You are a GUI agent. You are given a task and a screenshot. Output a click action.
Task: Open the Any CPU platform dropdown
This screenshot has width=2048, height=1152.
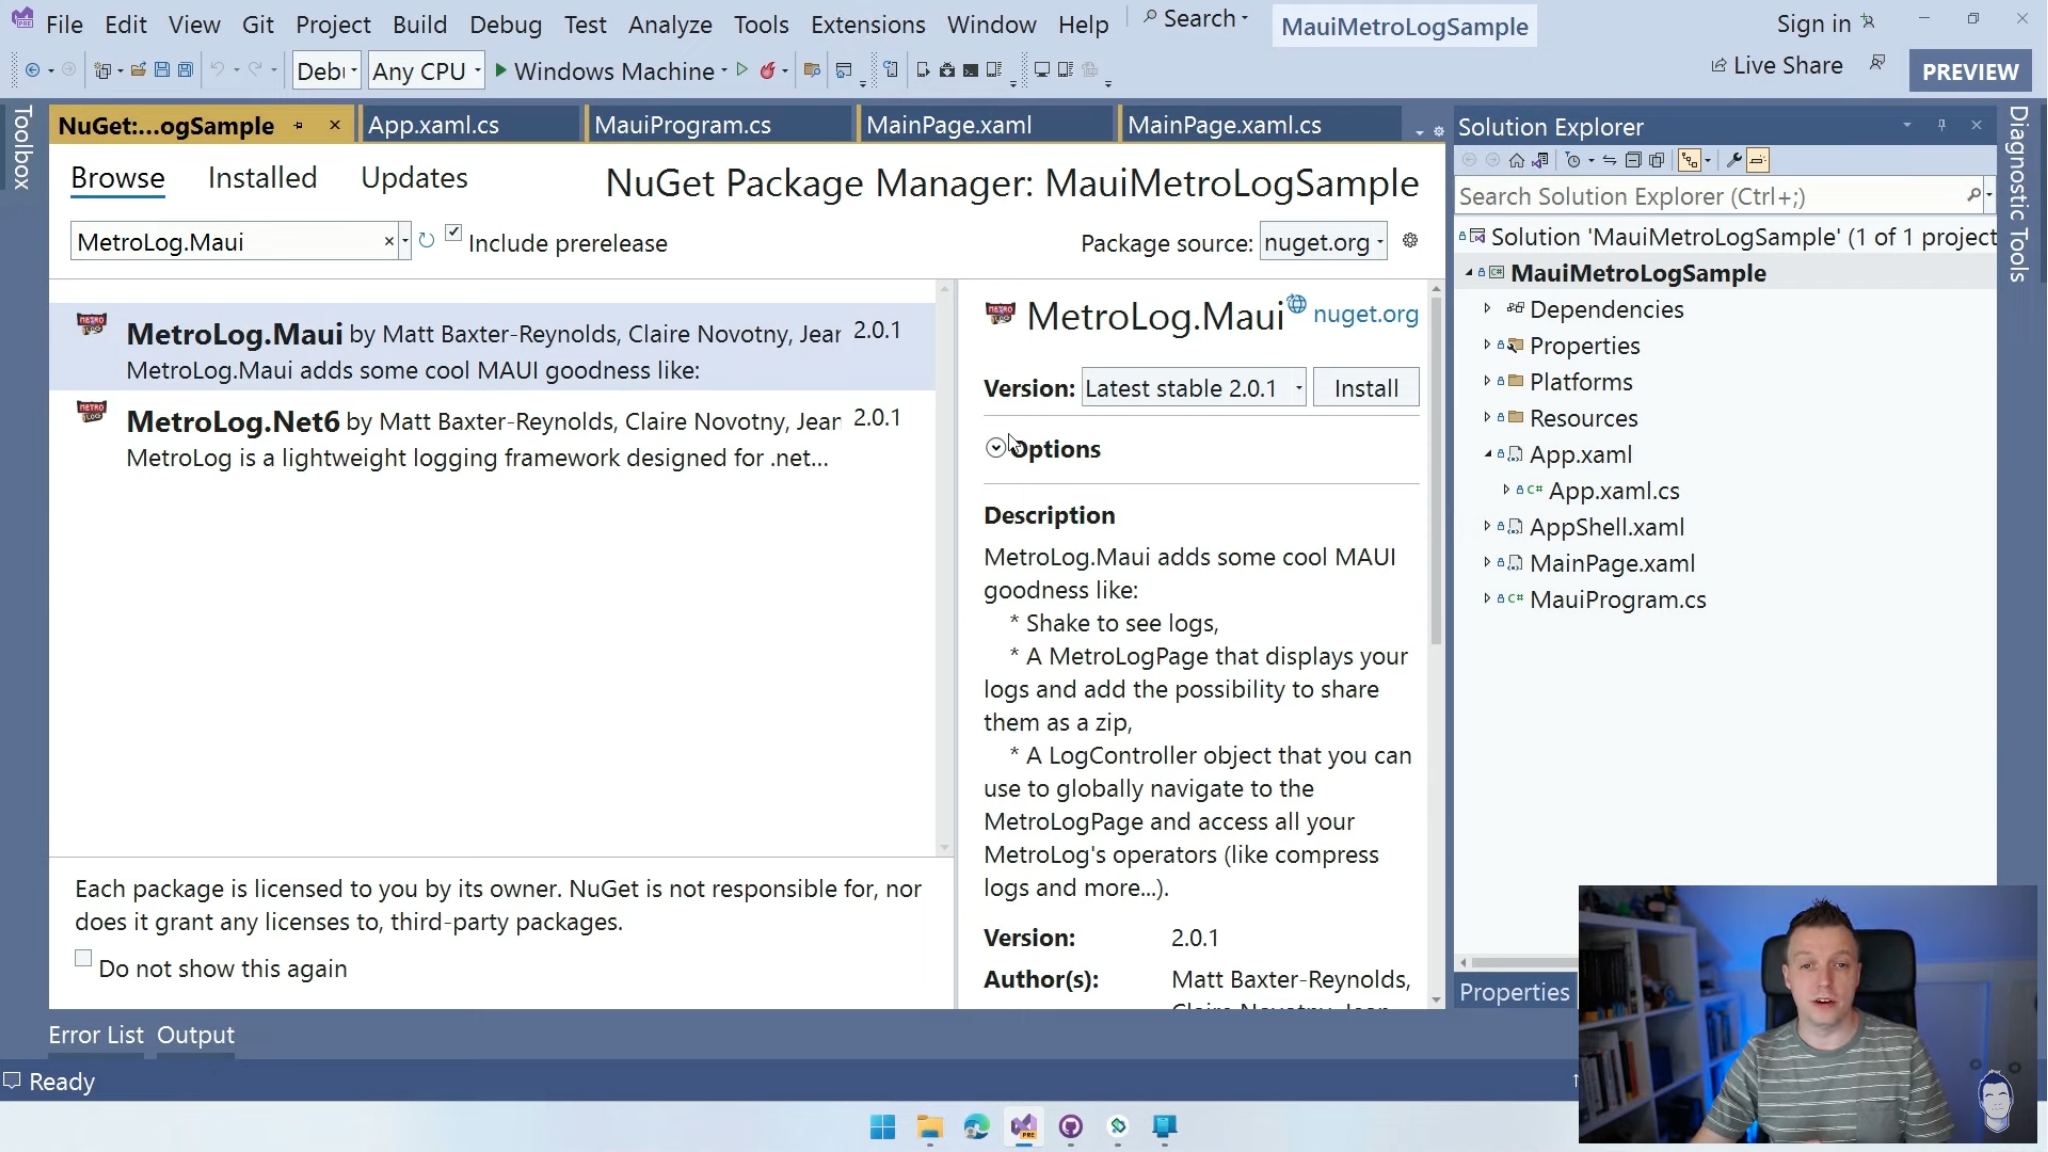click(x=426, y=71)
